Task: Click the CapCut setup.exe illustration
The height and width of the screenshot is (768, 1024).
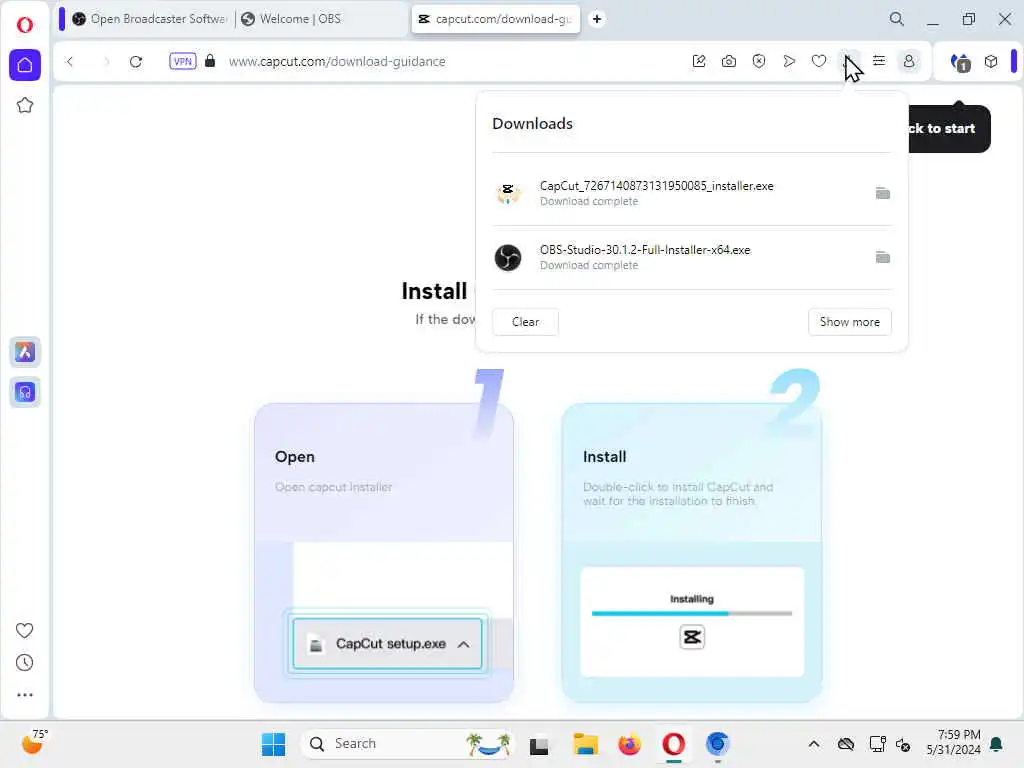Action: click(387, 644)
